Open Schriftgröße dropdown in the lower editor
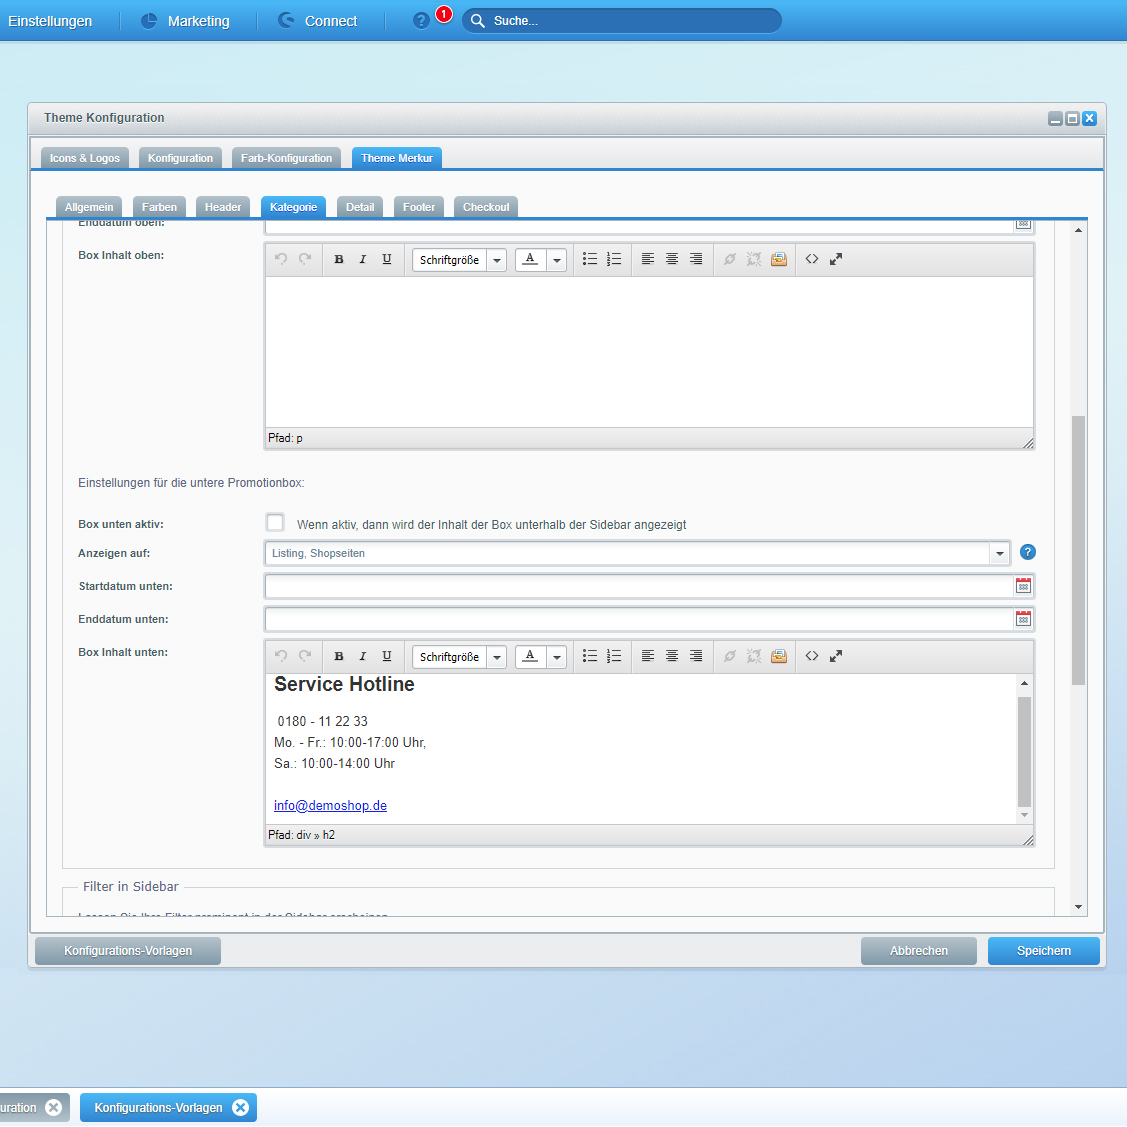Screen dimensions: 1127x1127 tap(496, 657)
